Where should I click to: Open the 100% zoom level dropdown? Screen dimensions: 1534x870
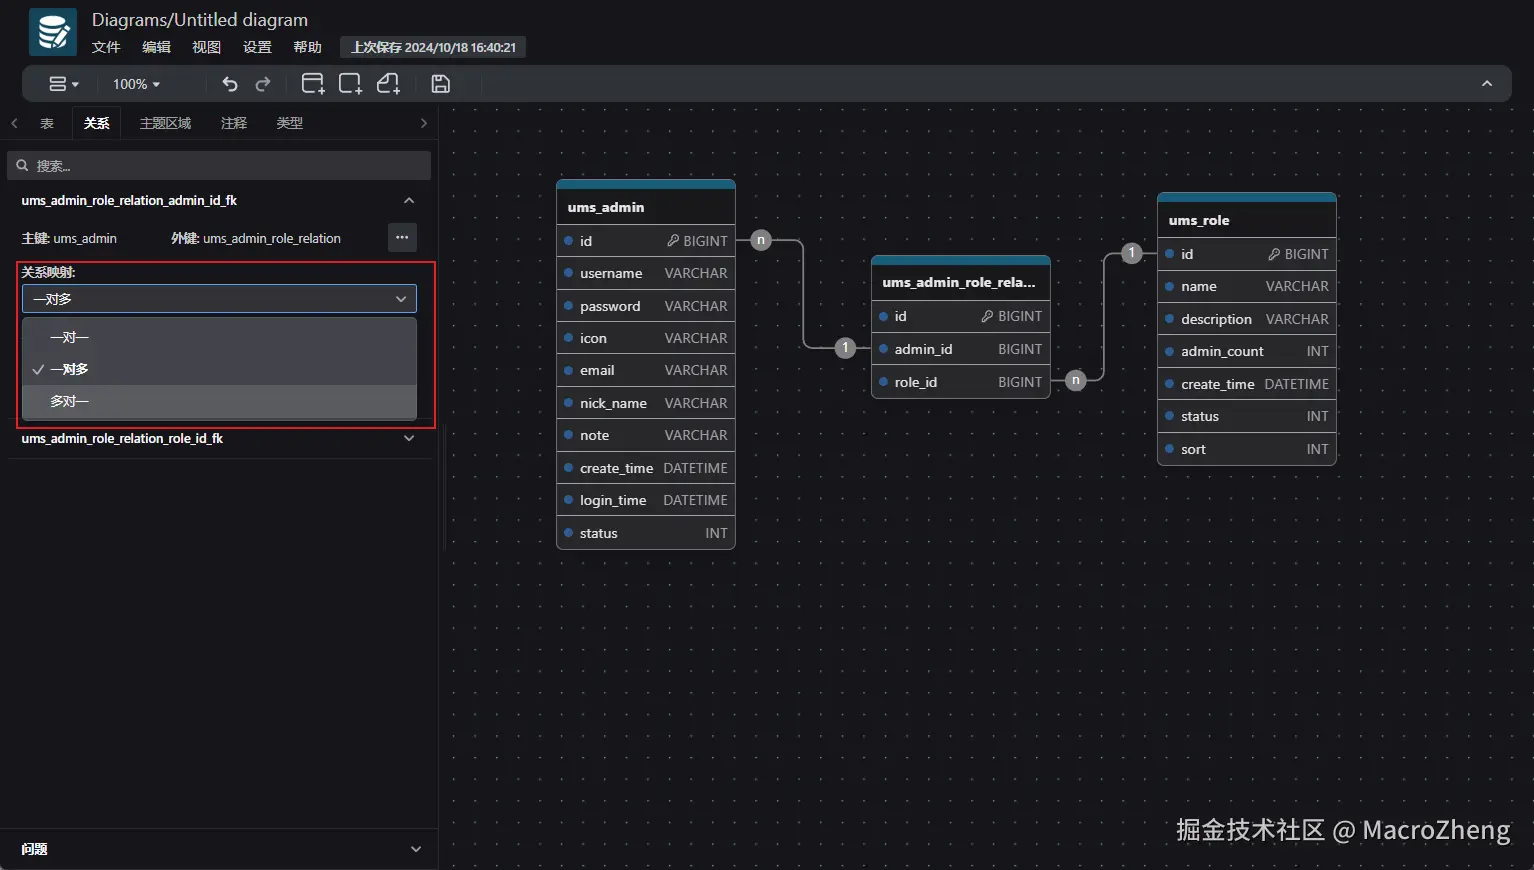point(136,84)
